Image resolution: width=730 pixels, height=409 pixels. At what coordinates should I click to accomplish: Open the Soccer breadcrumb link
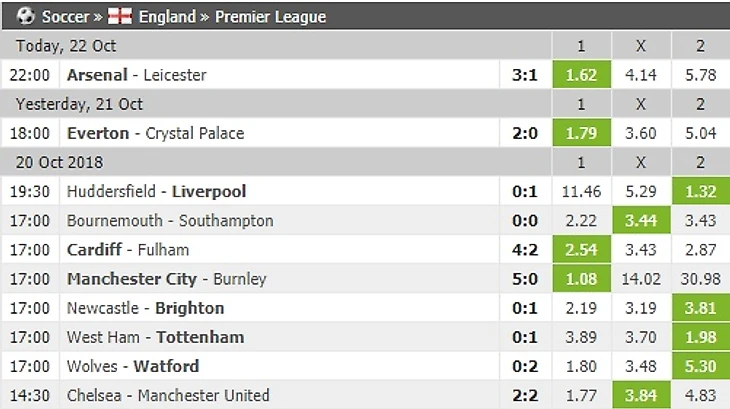pos(66,16)
